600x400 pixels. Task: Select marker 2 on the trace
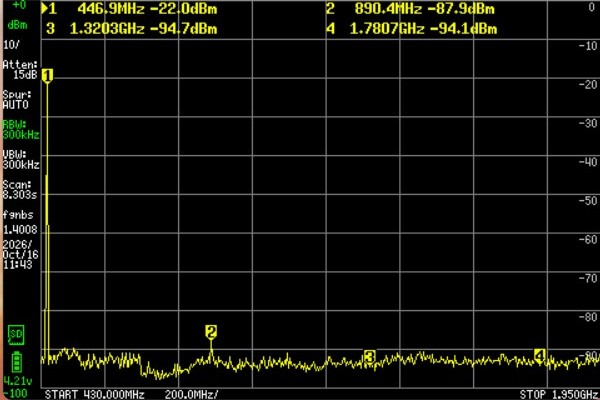coord(211,332)
